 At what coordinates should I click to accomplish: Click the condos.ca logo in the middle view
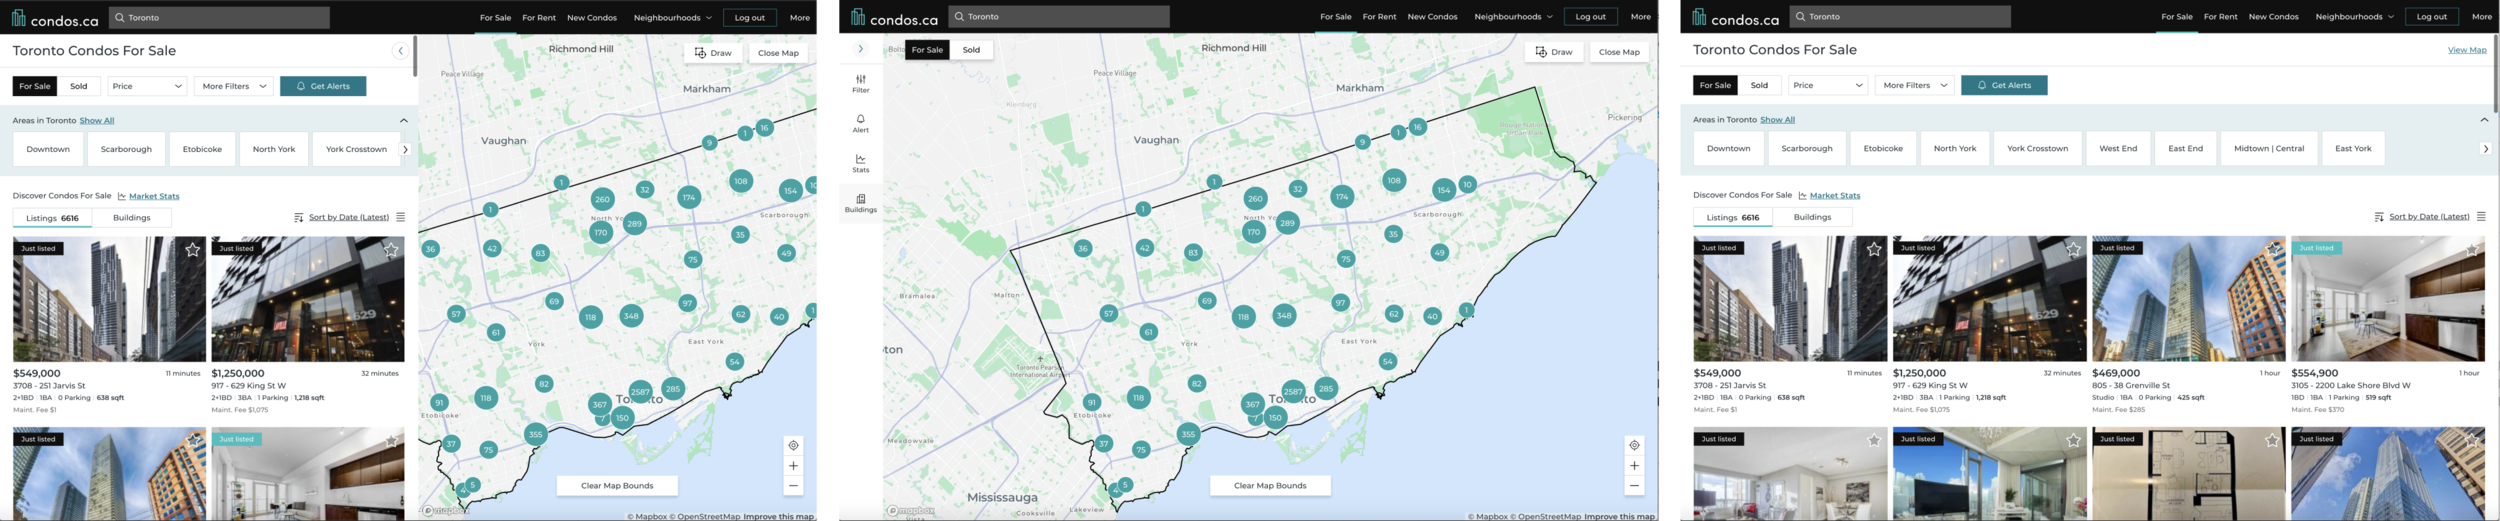(x=894, y=18)
